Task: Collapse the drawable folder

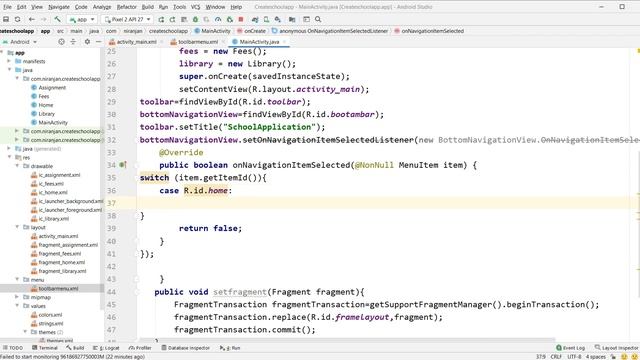Action: coord(17,166)
